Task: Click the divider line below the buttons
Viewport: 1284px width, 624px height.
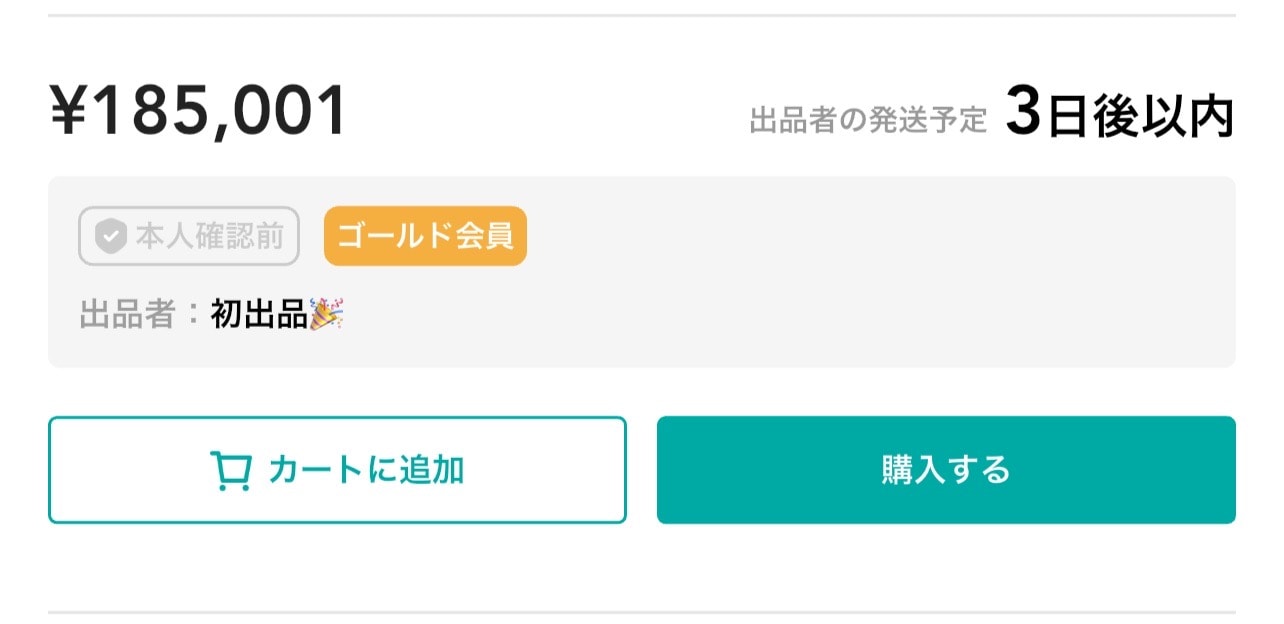Action: coord(642,612)
